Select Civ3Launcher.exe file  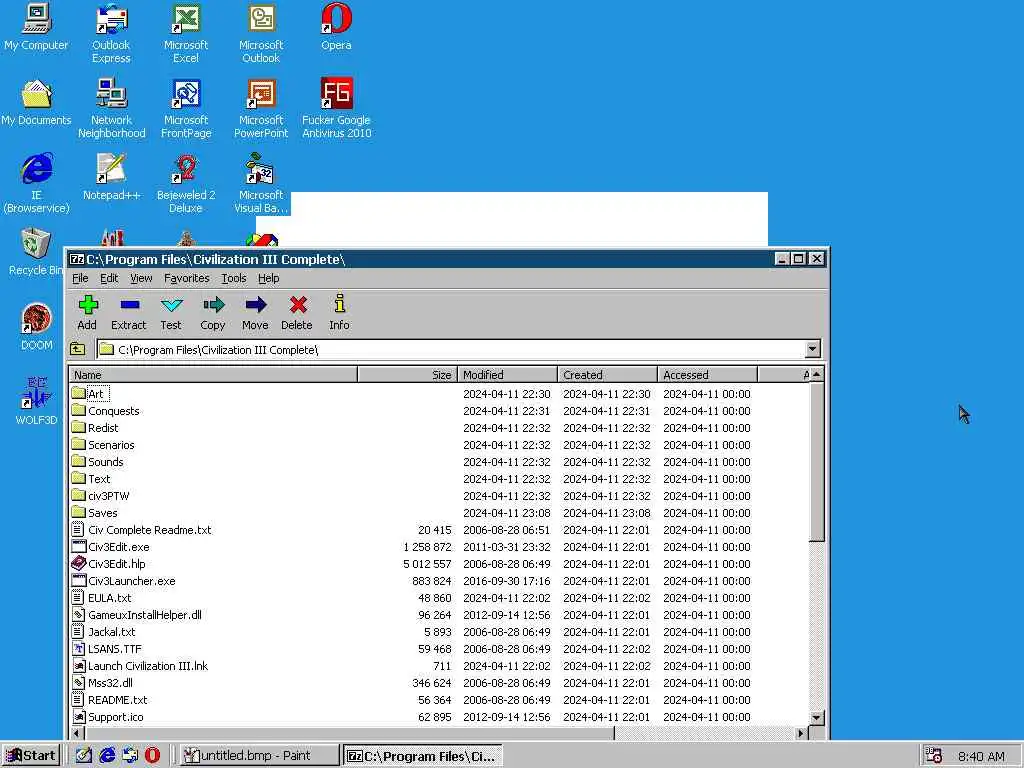123,581
